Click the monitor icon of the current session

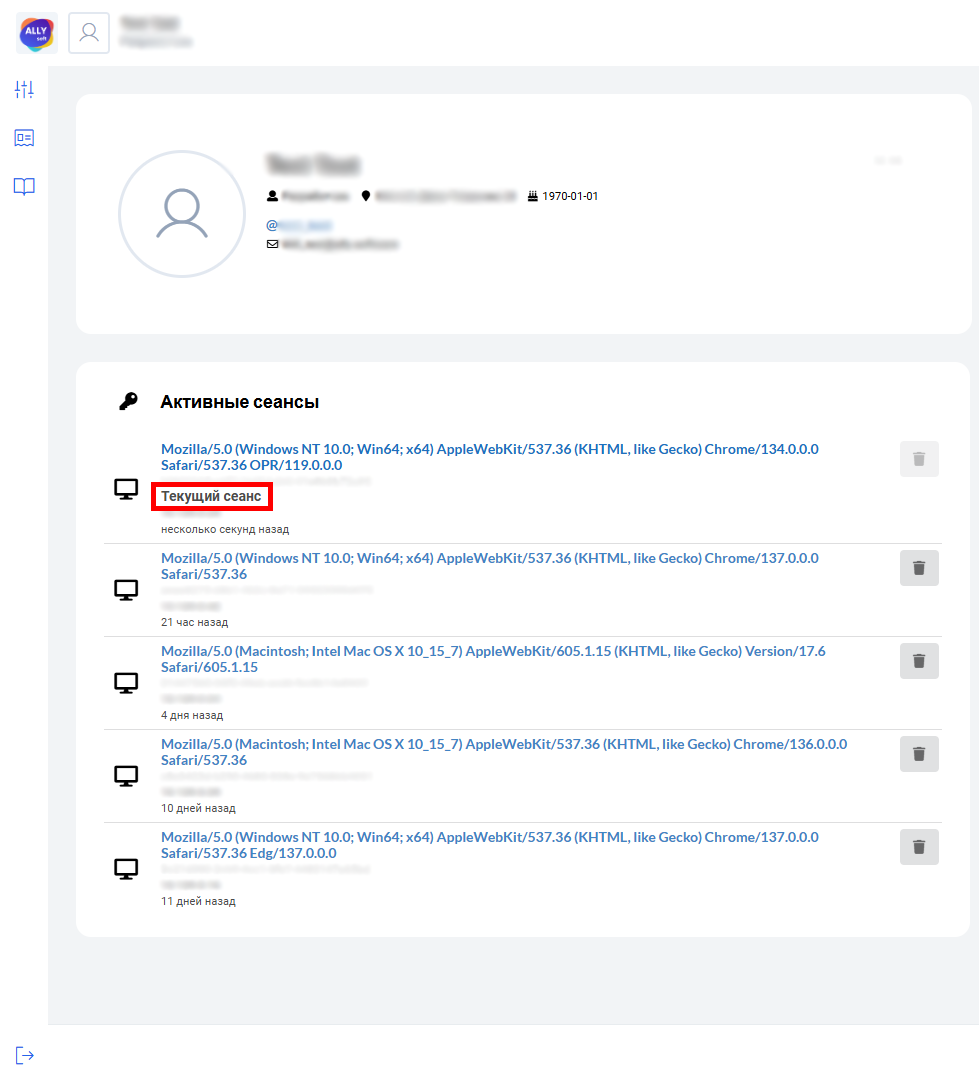pos(126,489)
